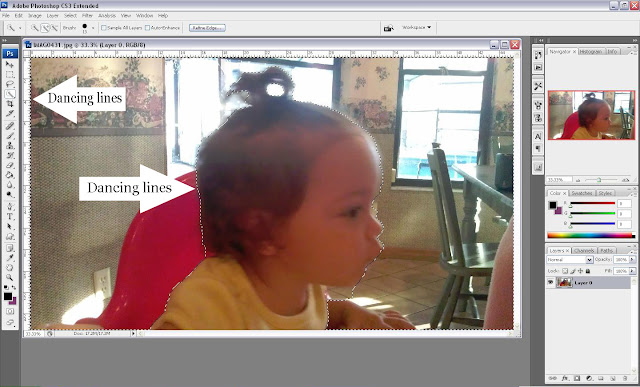Select the Rectangular Marquee tool
The image size is (640, 387).
[10, 74]
